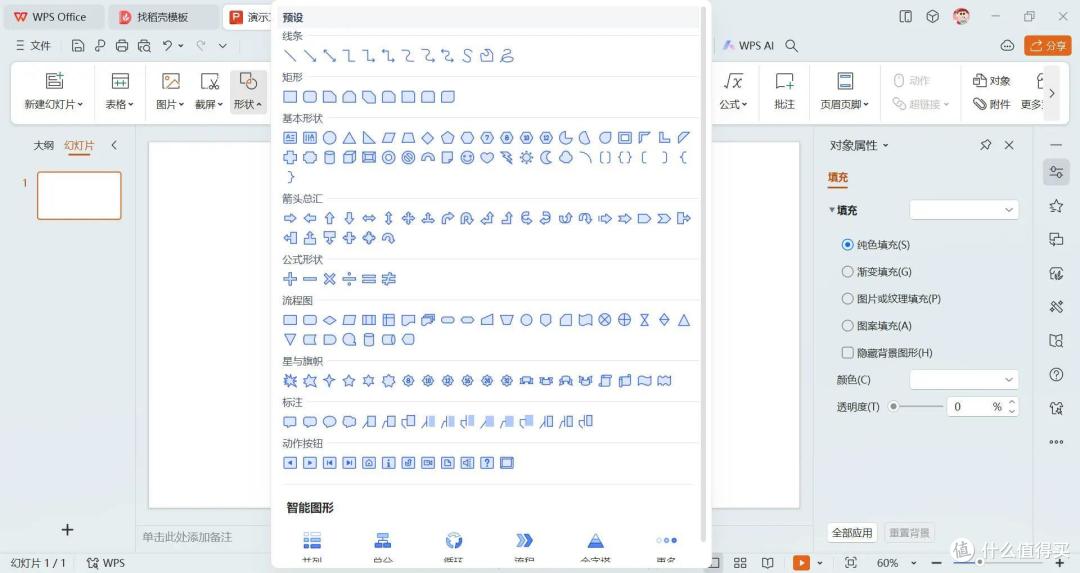Viewport: 1080px width, 573px height.
Task: Select slide 1 thumbnail
Action: [79, 196]
